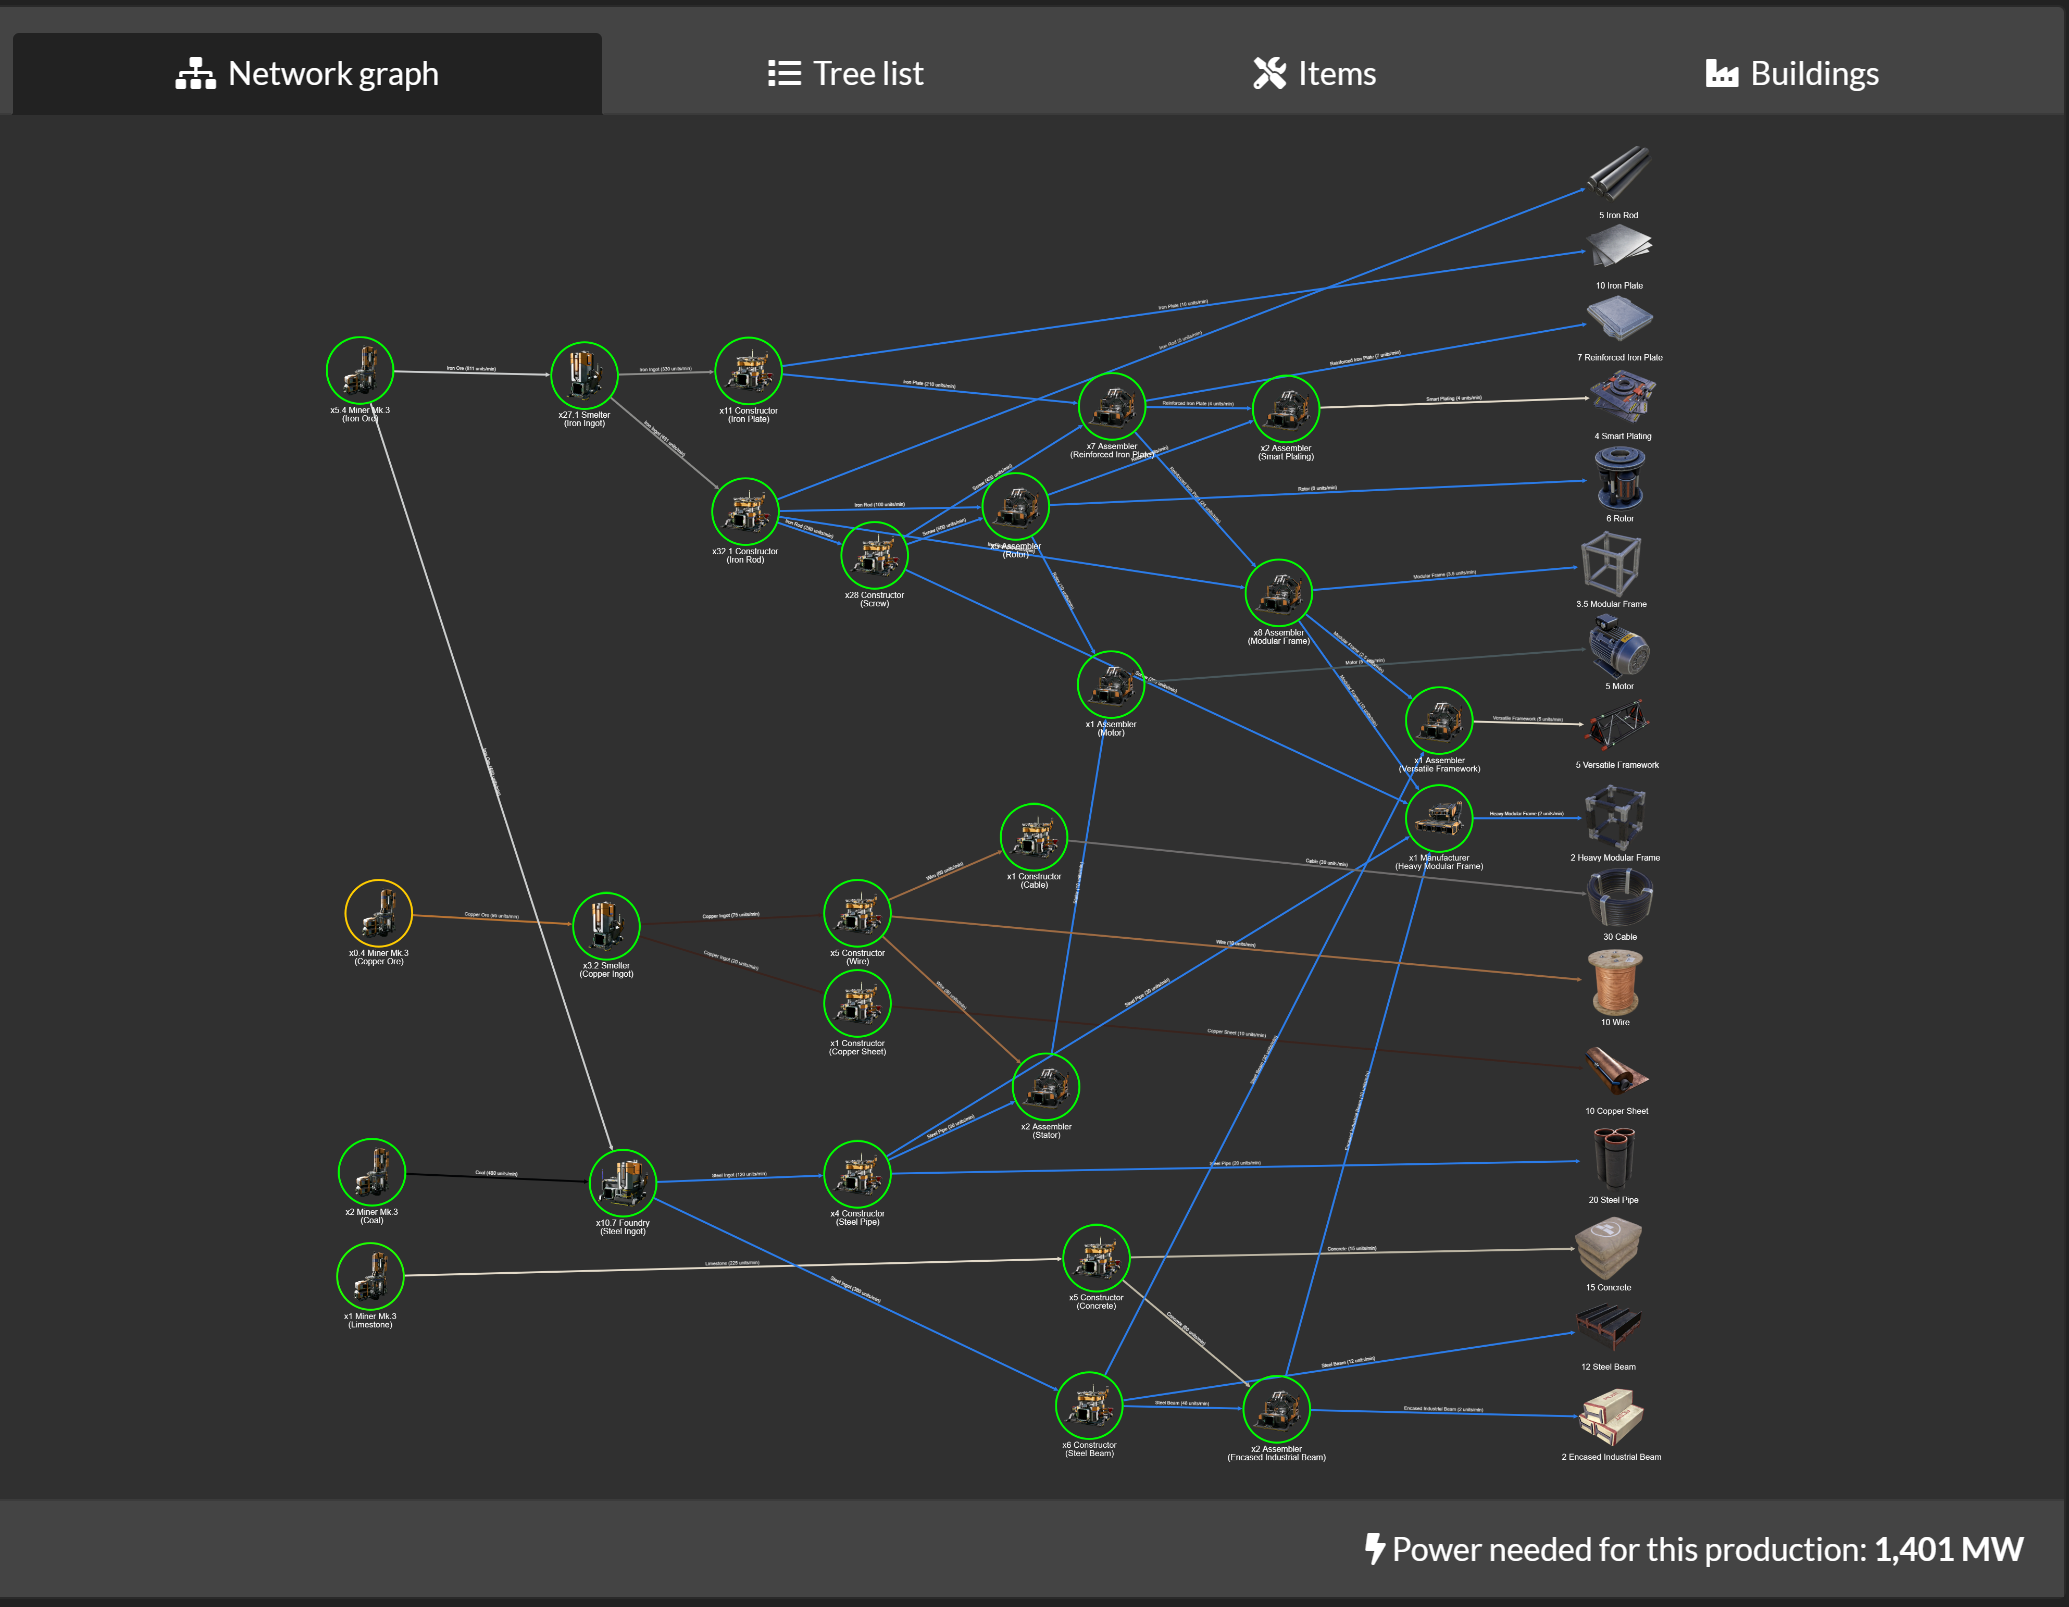Select the Coal Miner Mk.3 node
The width and height of the screenshot is (2069, 1607).
click(371, 1171)
